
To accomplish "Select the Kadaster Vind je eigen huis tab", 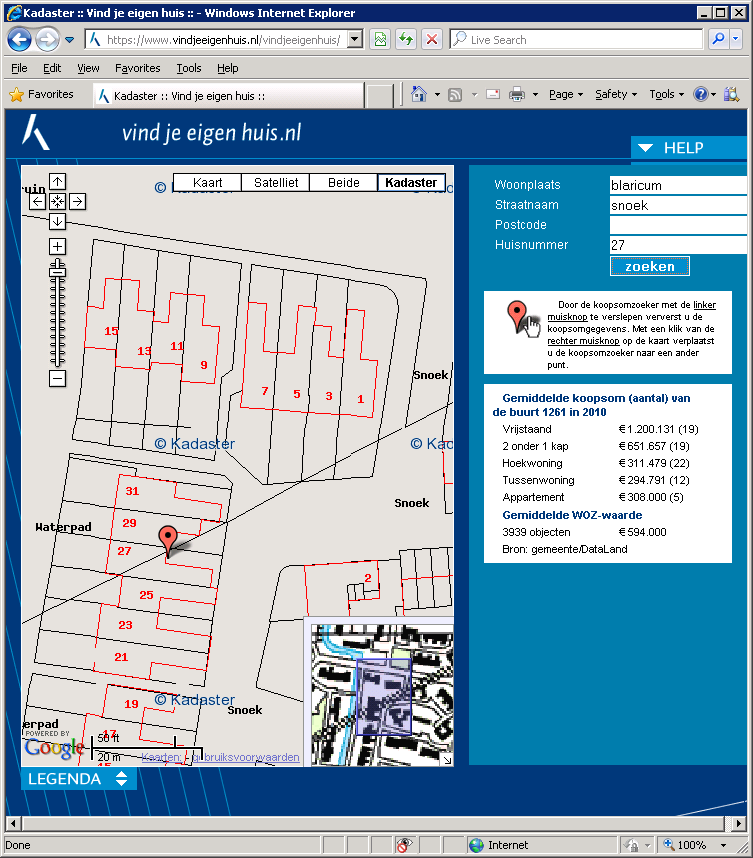I will 229,96.
